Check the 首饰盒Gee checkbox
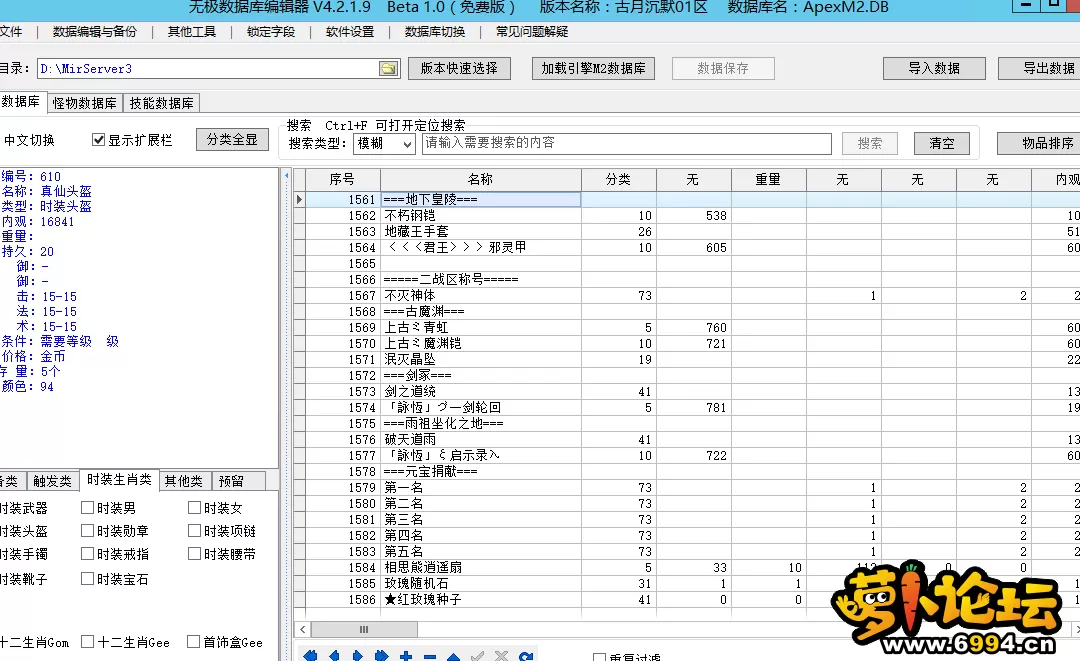Viewport: 1080px width, 661px height. click(x=194, y=642)
